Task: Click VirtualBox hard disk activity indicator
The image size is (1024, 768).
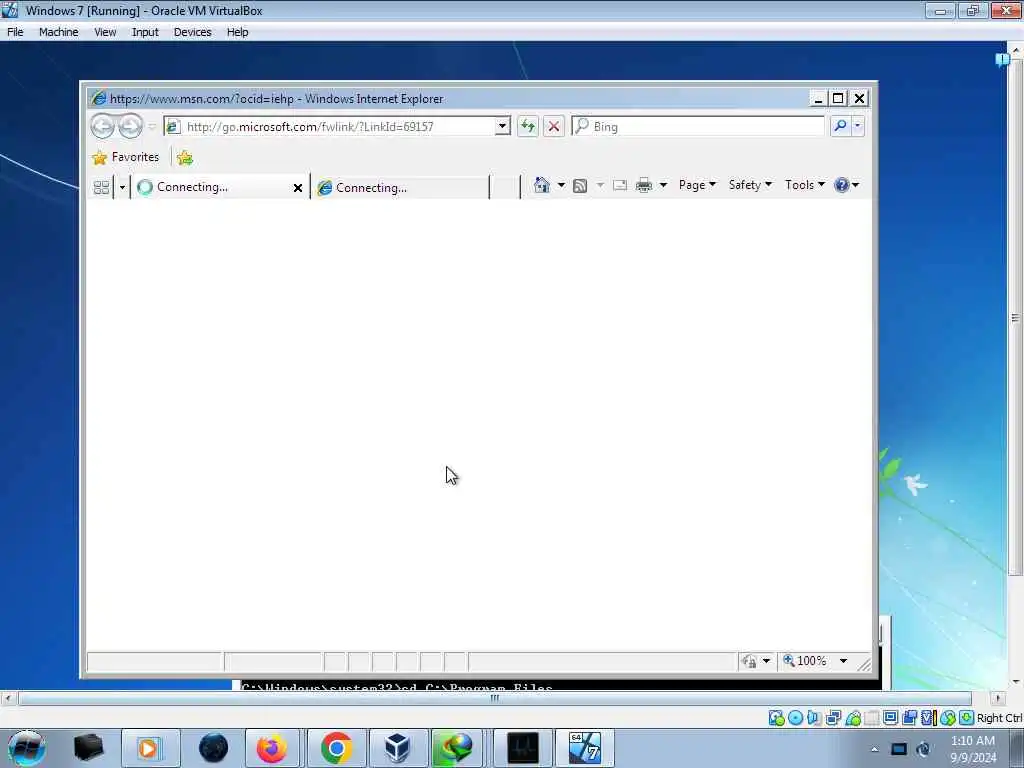Action: click(x=776, y=718)
